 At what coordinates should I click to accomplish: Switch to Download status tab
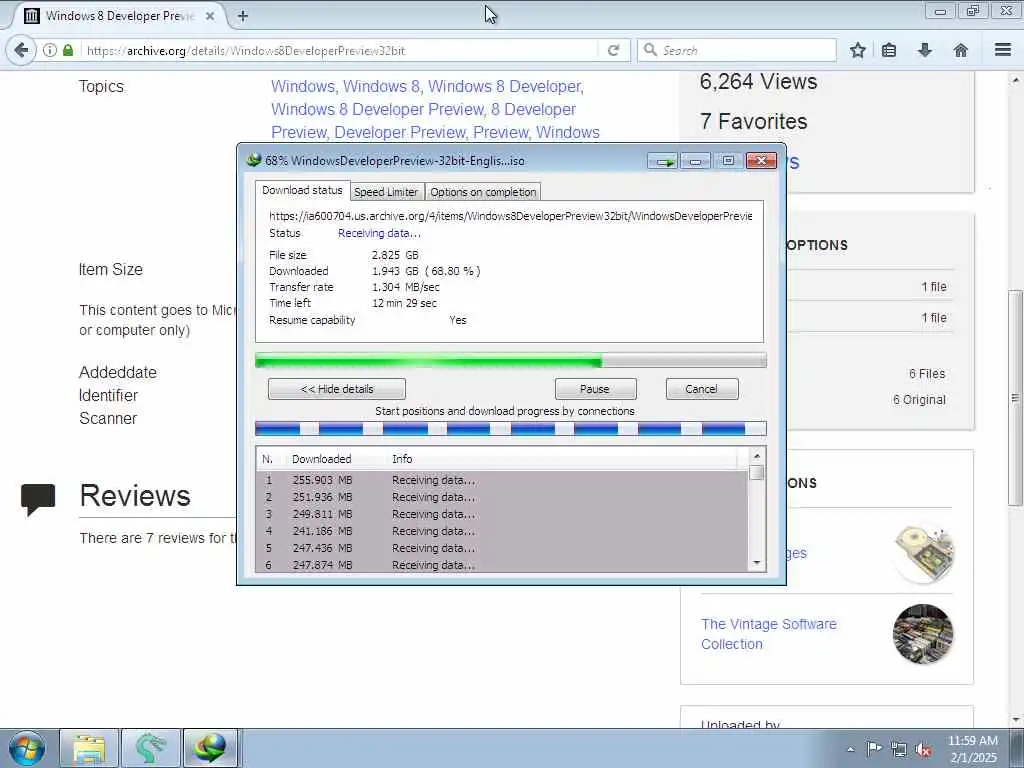(x=302, y=190)
